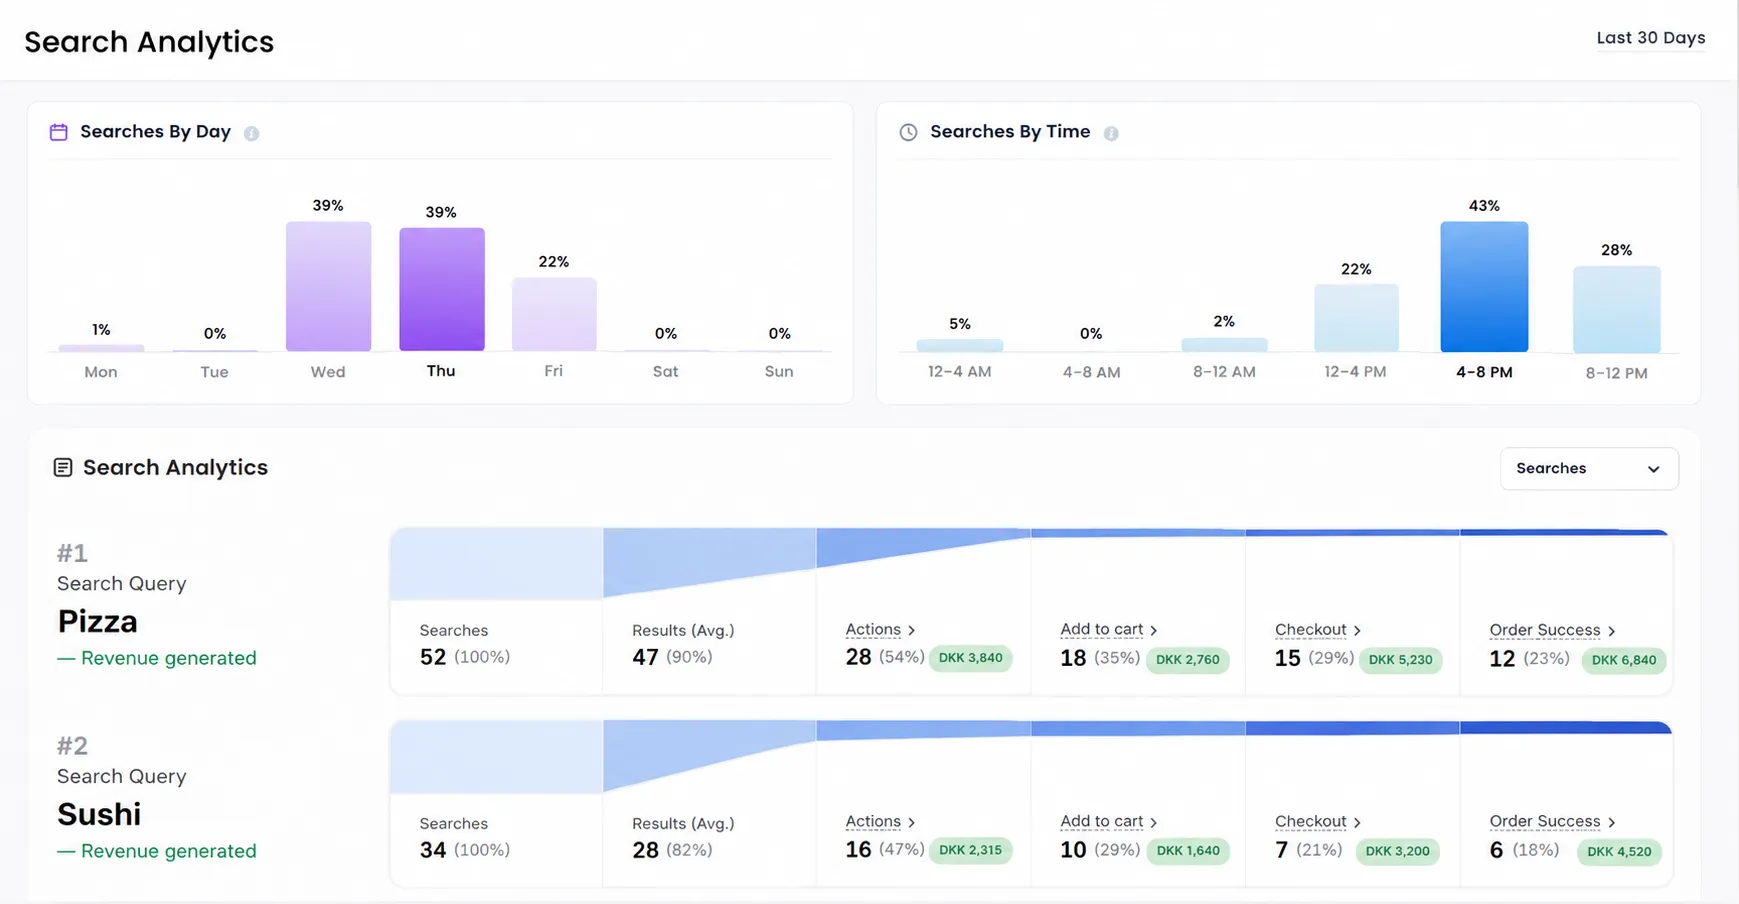Click the Pizza search query title
Screen dimensions: 1739x904
tap(97, 621)
